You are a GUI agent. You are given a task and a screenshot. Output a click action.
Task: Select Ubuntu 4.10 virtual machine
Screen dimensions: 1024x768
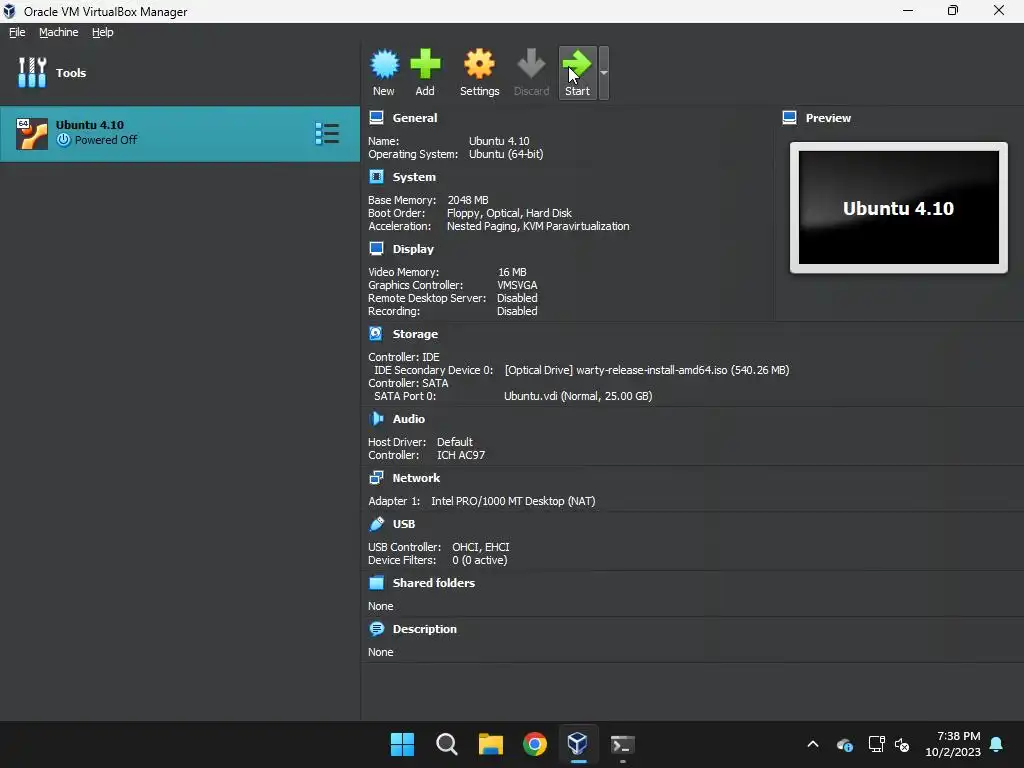point(180,133)
